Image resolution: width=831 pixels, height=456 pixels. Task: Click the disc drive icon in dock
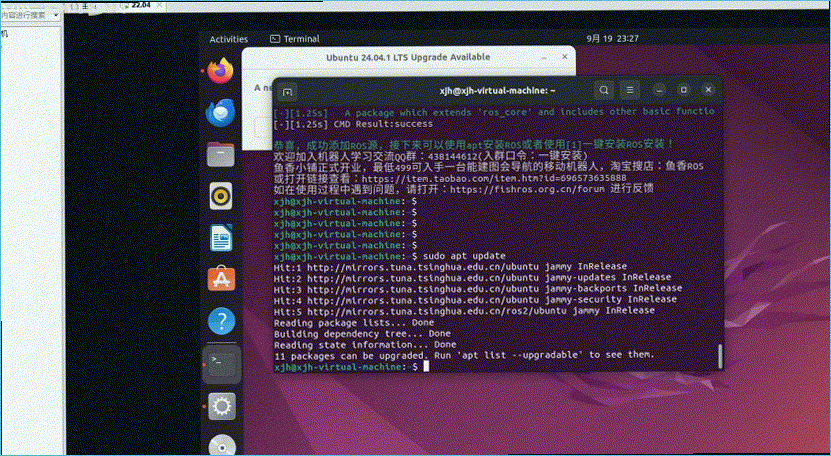coord(222,445)
